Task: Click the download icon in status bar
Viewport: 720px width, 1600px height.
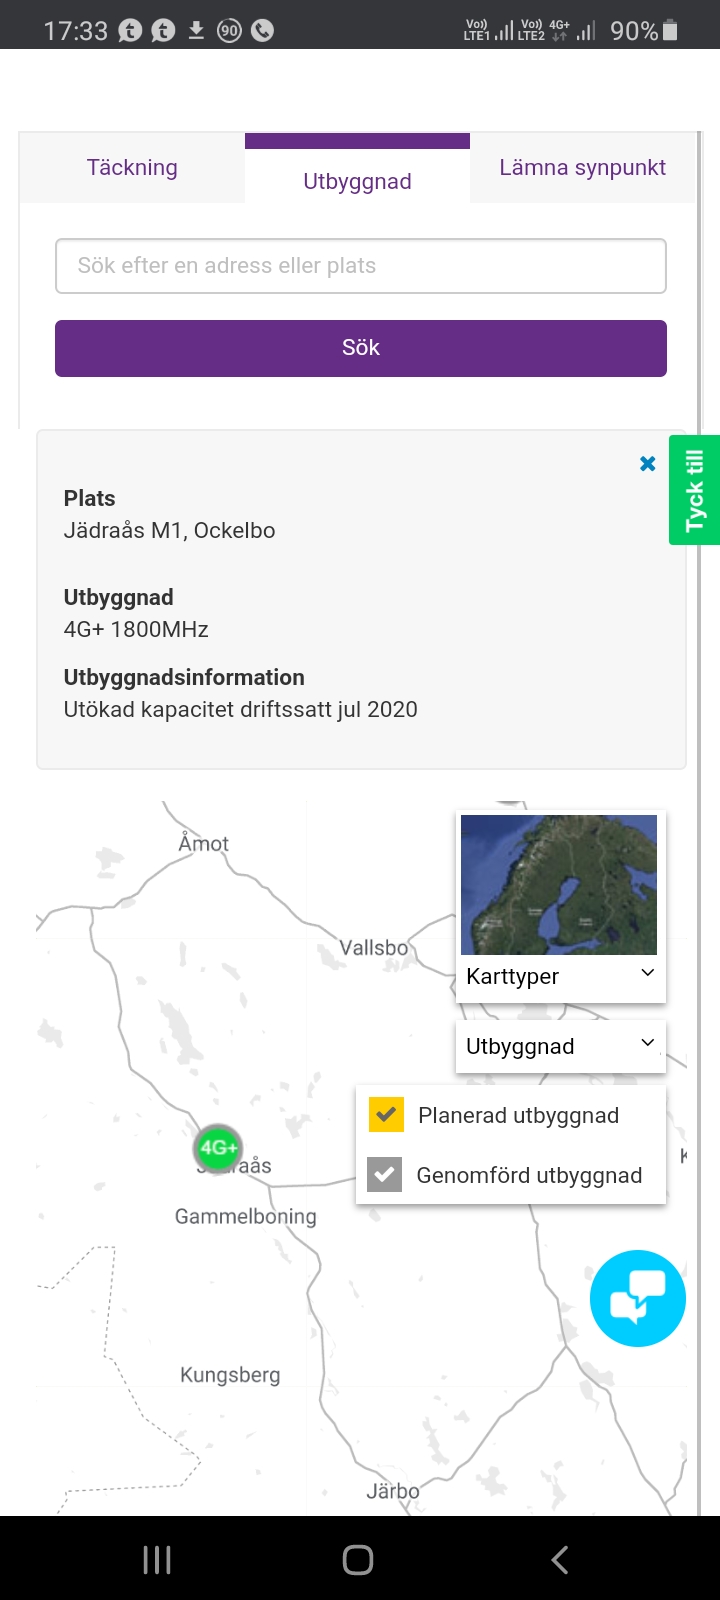Action: 196,30
